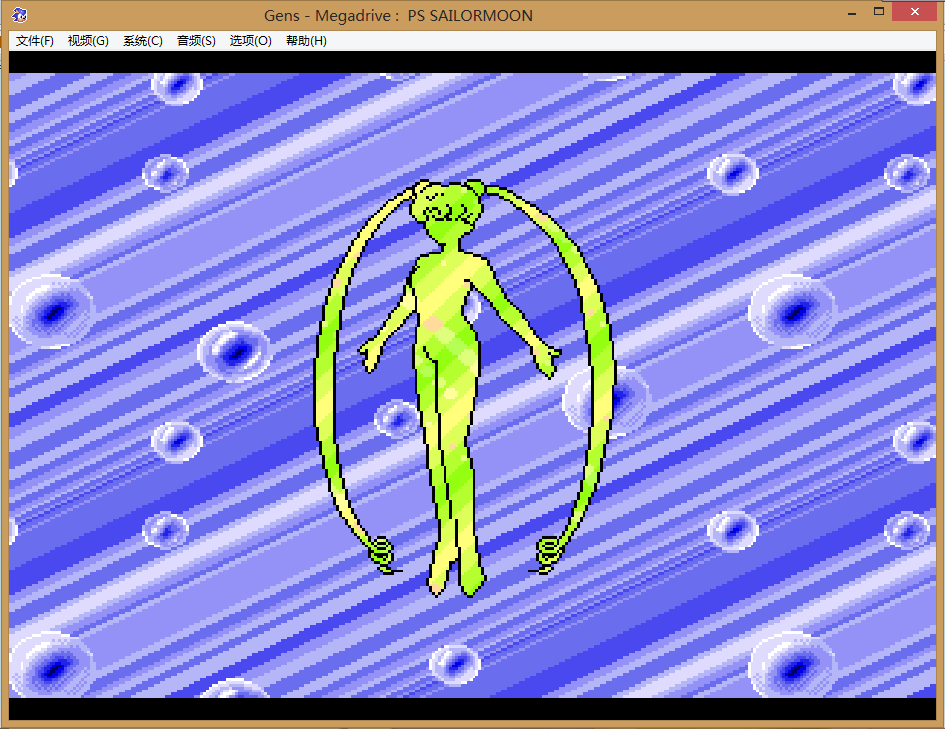Open the 帮助(H) help menu

pos(306,40)
